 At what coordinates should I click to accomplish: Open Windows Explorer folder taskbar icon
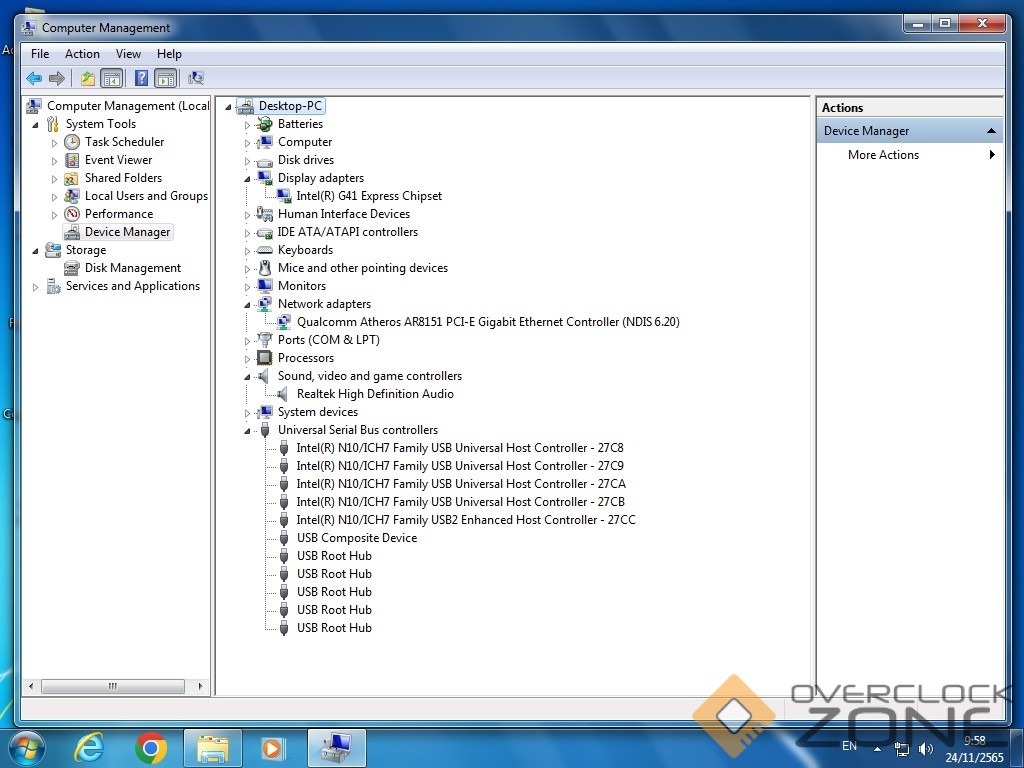click(x=212, y=748)
